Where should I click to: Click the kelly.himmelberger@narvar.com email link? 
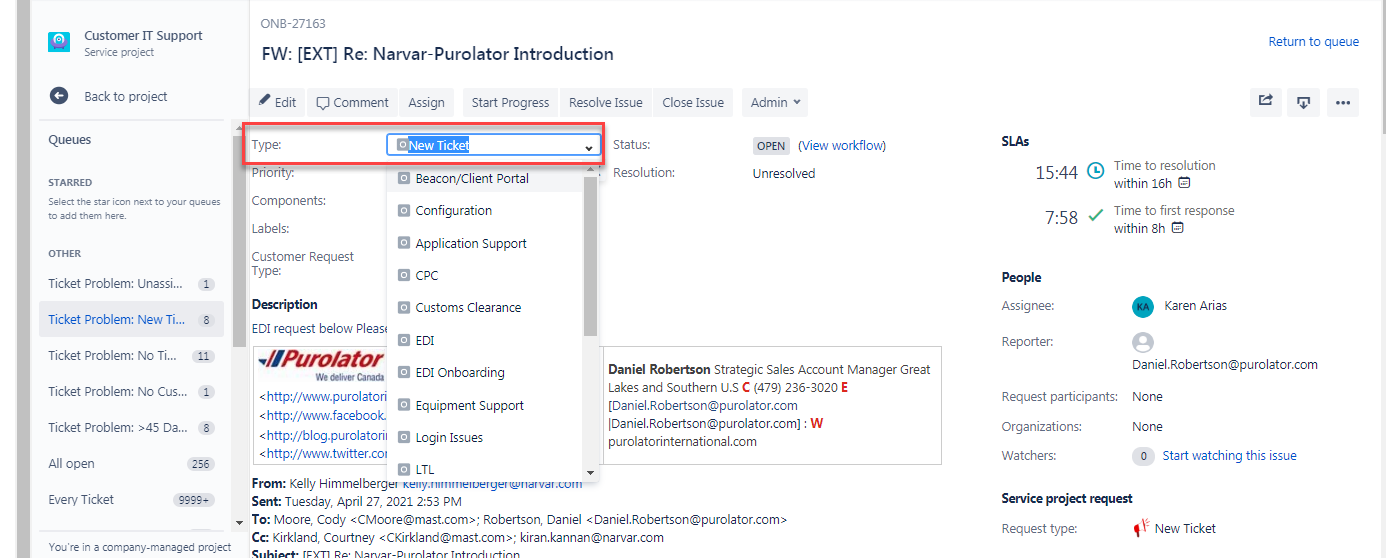click(x=492, y=483)
